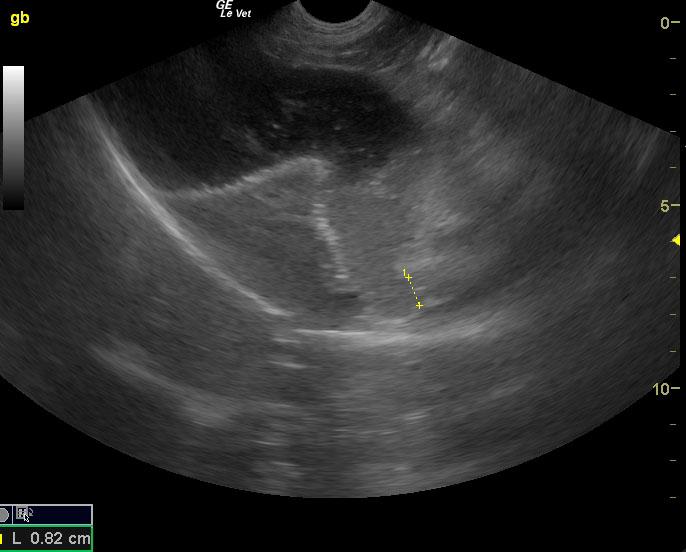Click the yellow focal zone arrow marker

click(x=677, y=240)
